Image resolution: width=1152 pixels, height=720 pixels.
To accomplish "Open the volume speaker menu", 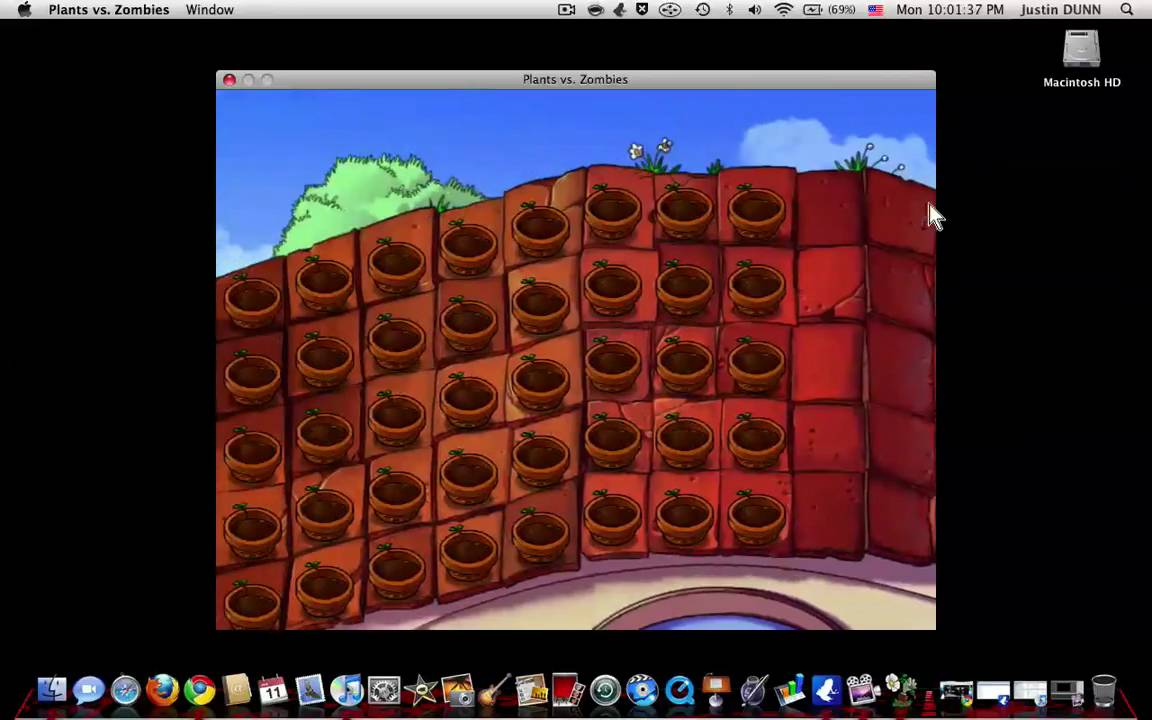I will [755, 10].
